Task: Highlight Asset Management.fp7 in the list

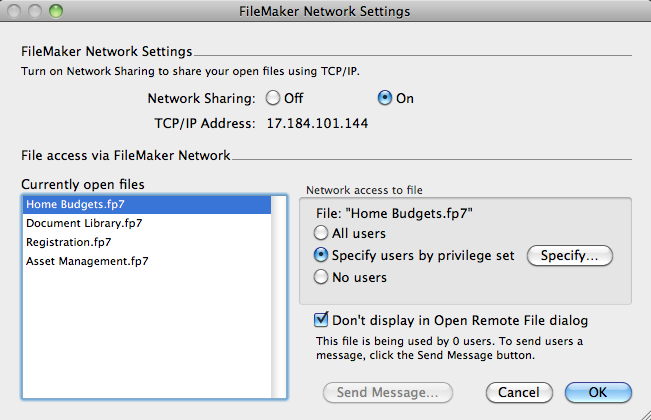Action: [87, 261]
